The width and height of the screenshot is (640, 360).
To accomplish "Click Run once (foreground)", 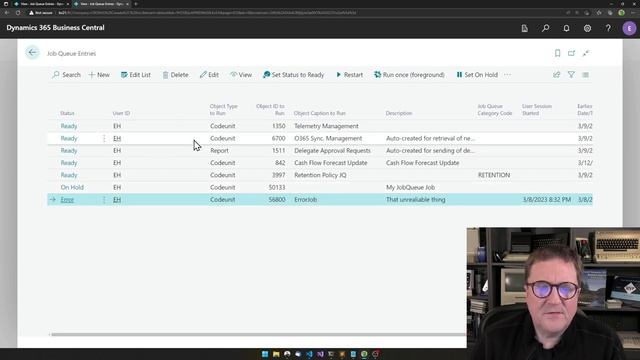I will [x=409, y=75].
